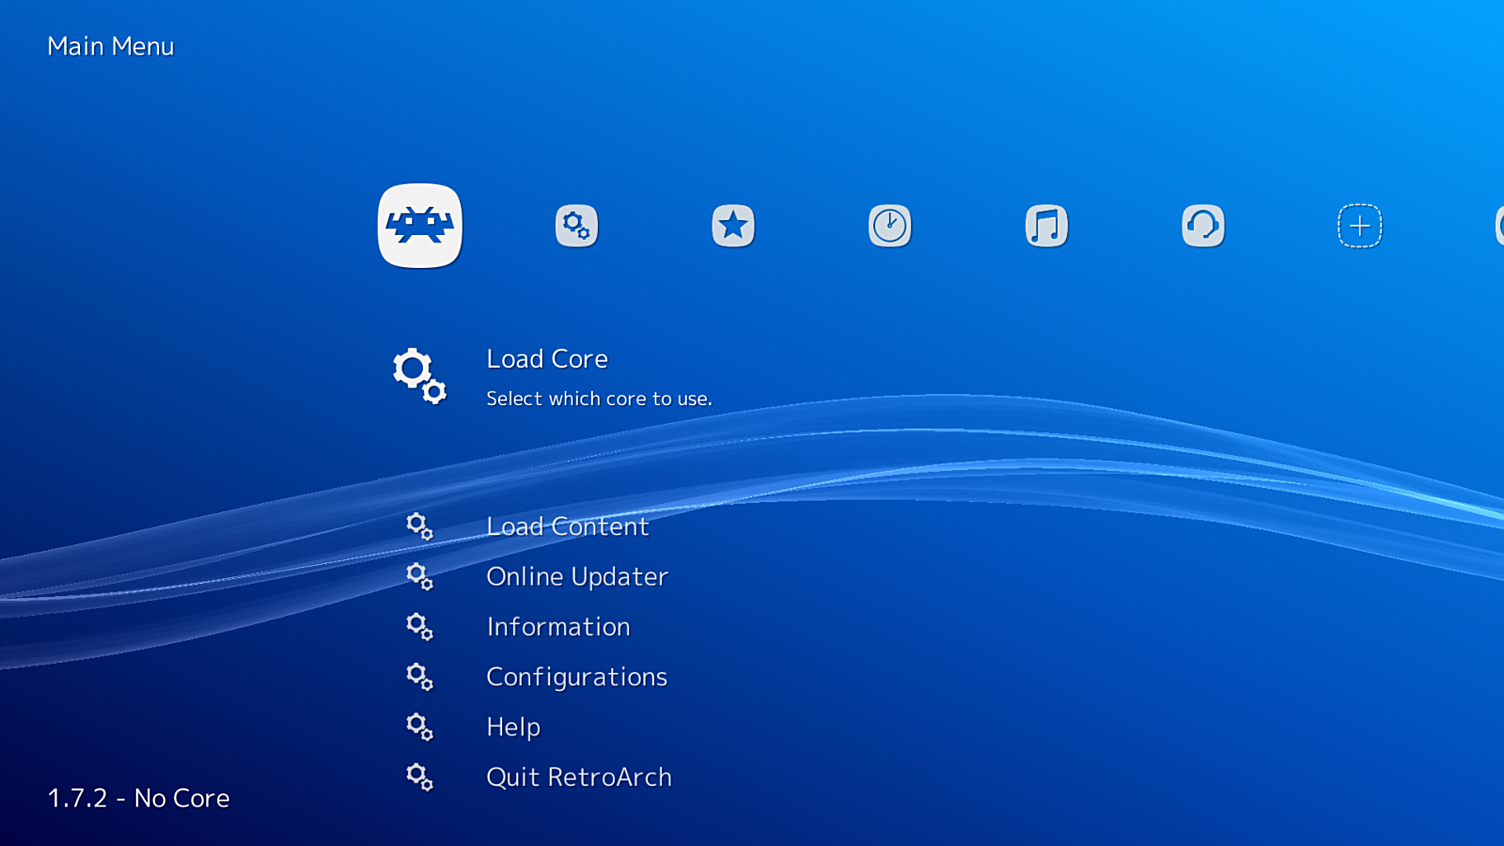Open the Music note tab icon
1504x846 pixels.
[1046, 226]
